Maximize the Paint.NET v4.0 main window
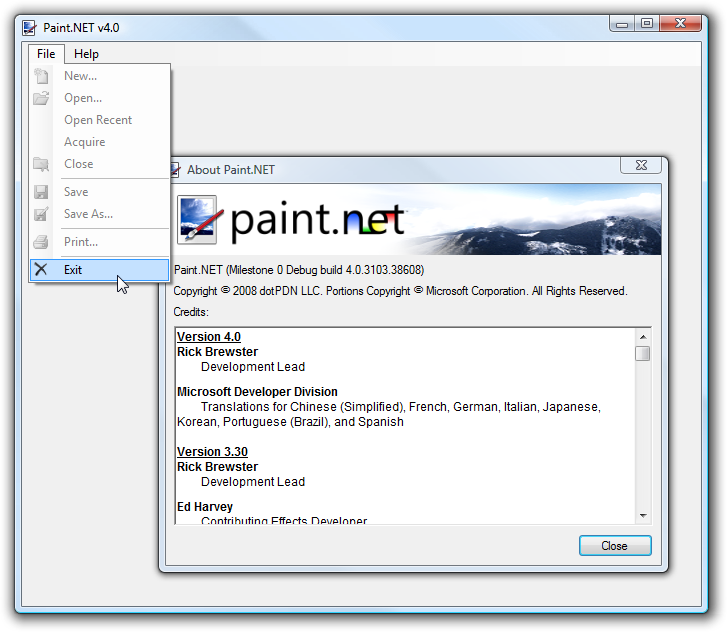727x632 pixels. pyautogui.click(x=647, y=23)
